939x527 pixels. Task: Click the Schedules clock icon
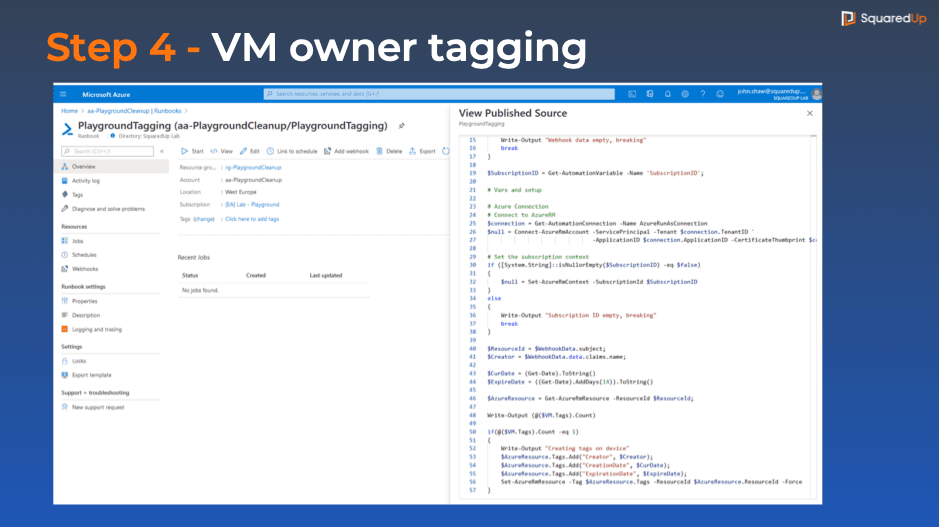click(x=65, y=255)
